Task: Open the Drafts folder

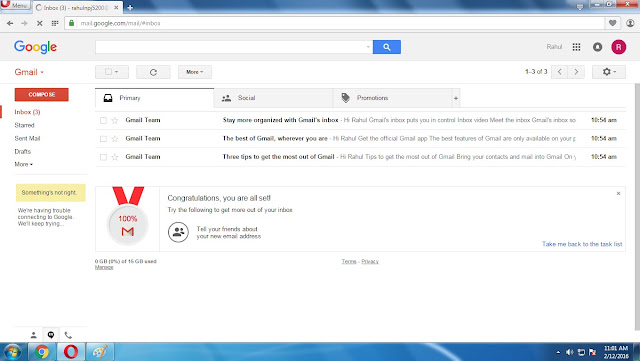Action: click(x=22, y=152)
